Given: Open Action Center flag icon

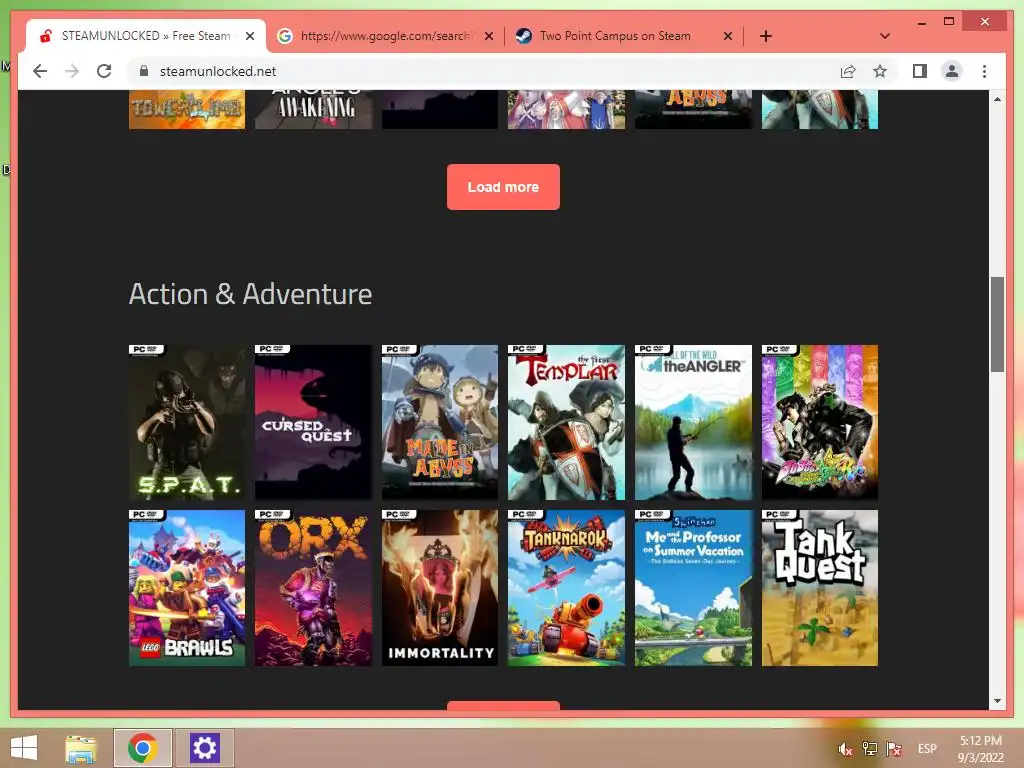Looking at the screenshot, I should (893, 749).
